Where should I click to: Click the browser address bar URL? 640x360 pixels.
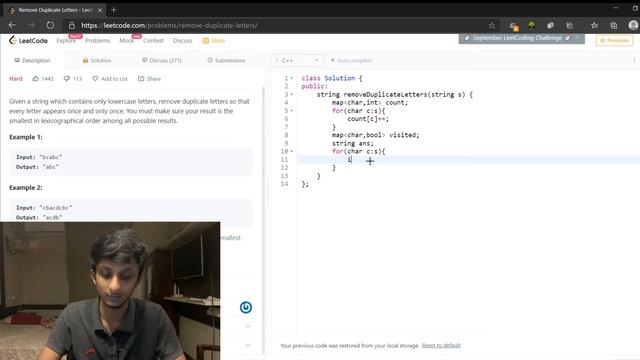[x=169, y=25]
